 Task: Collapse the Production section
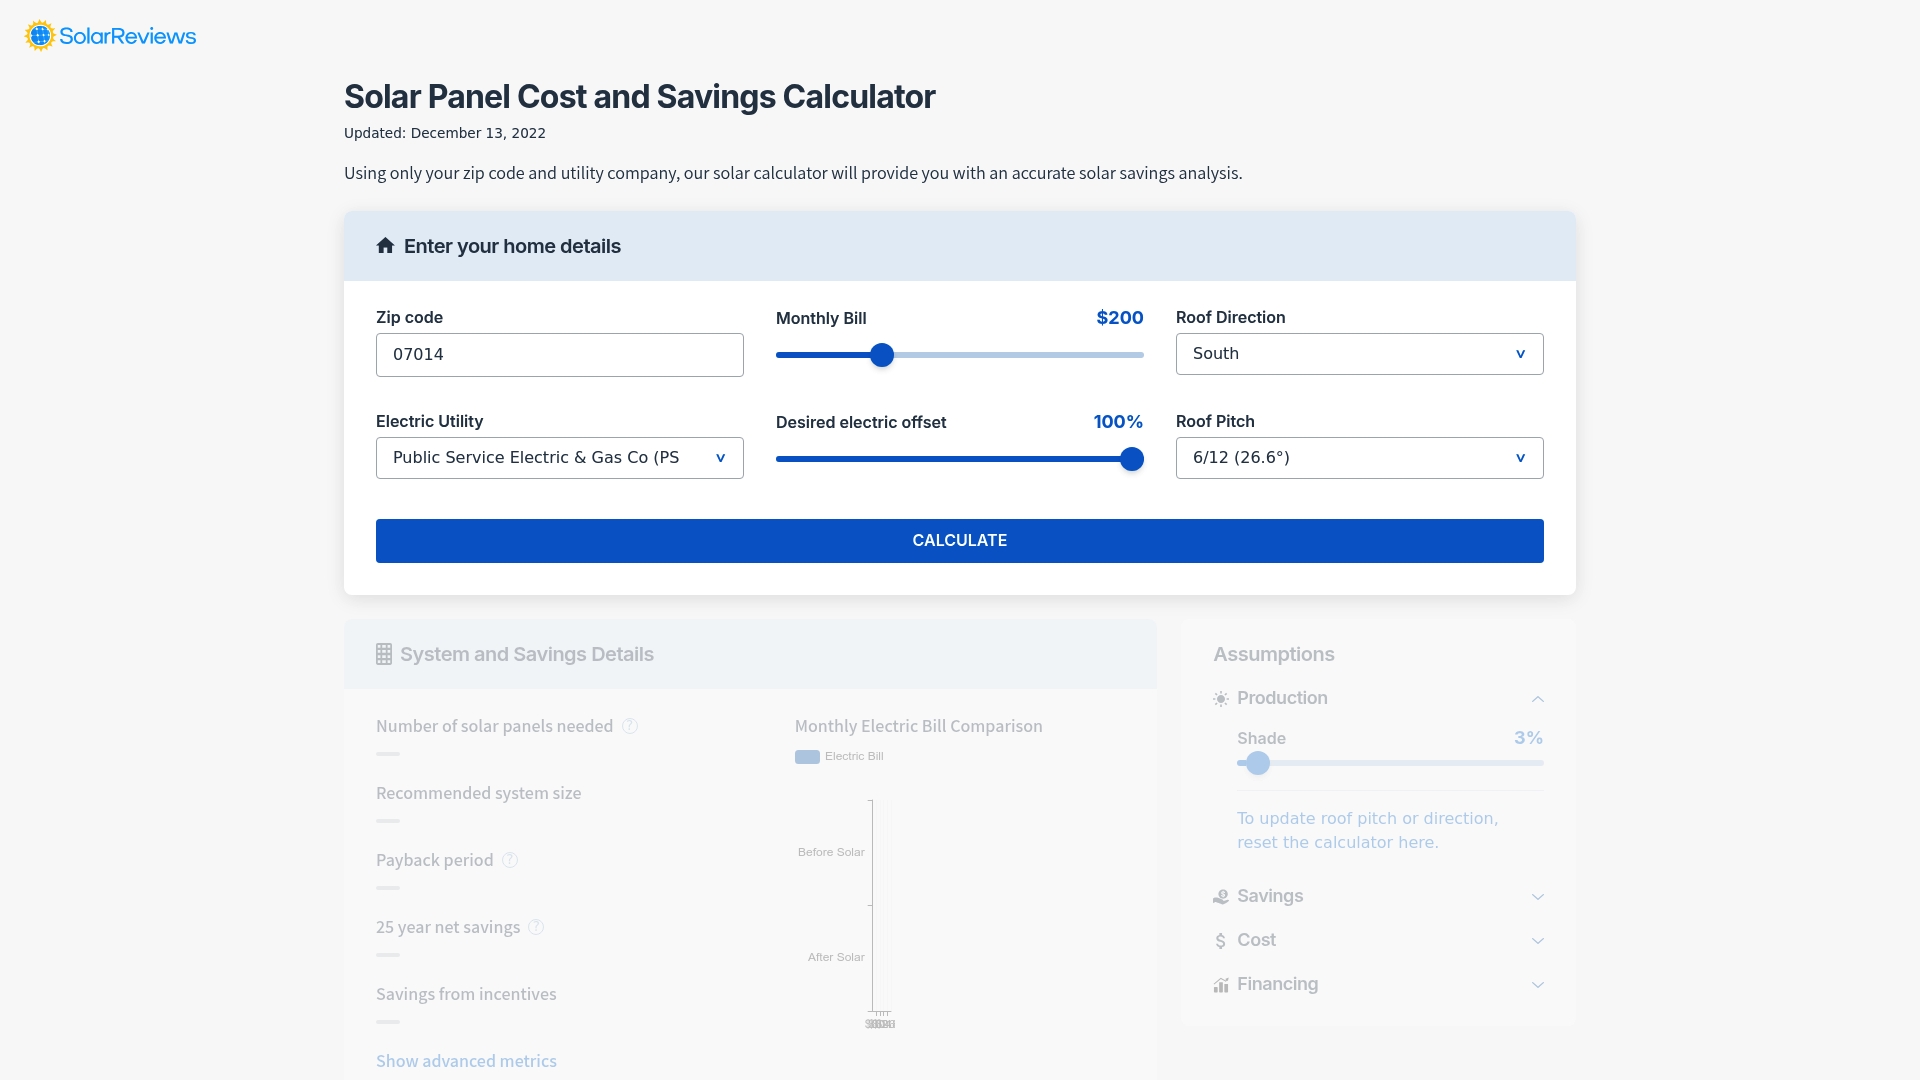pyautogui.click(x=1537, y=698)
